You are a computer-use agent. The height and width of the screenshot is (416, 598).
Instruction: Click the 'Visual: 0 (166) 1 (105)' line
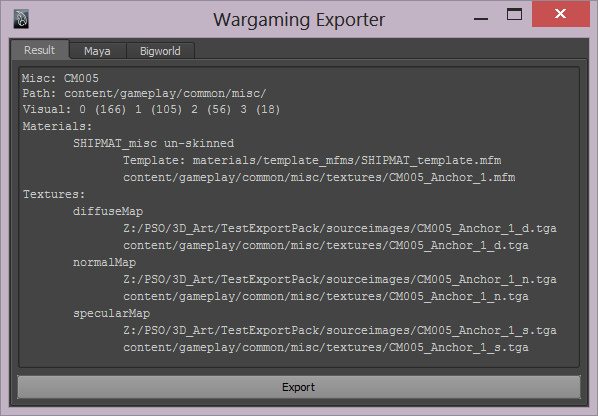pyautogui.click(x=151, y=109)
